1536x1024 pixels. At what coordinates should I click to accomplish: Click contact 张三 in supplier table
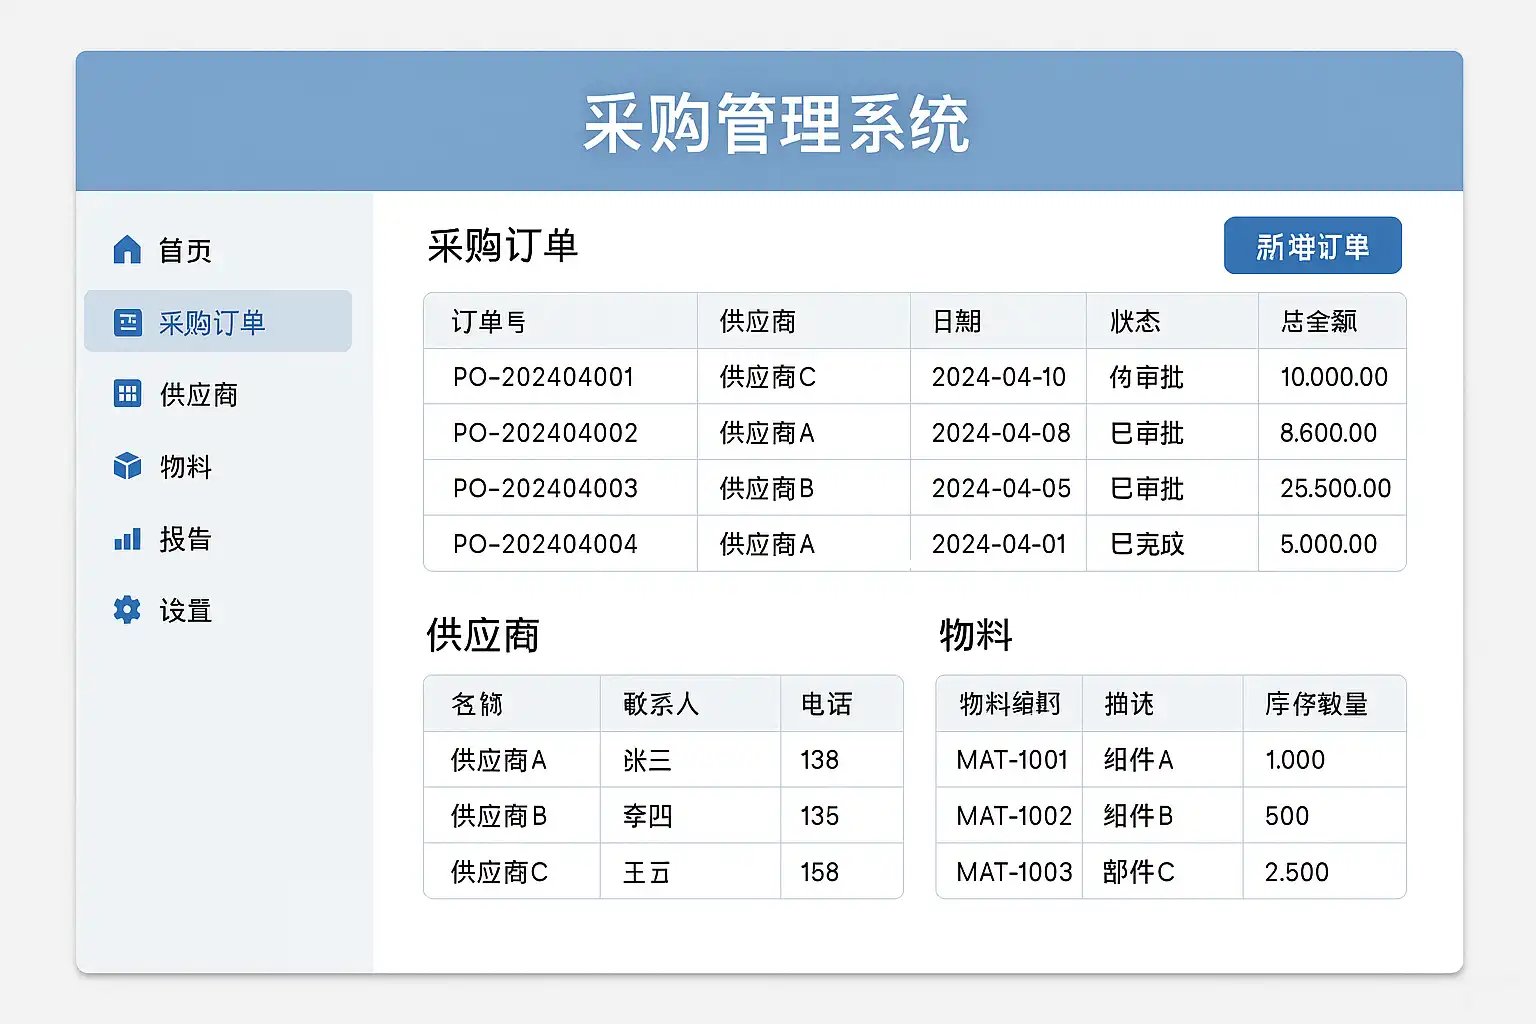pyautogui.click(x=647, y=760)
